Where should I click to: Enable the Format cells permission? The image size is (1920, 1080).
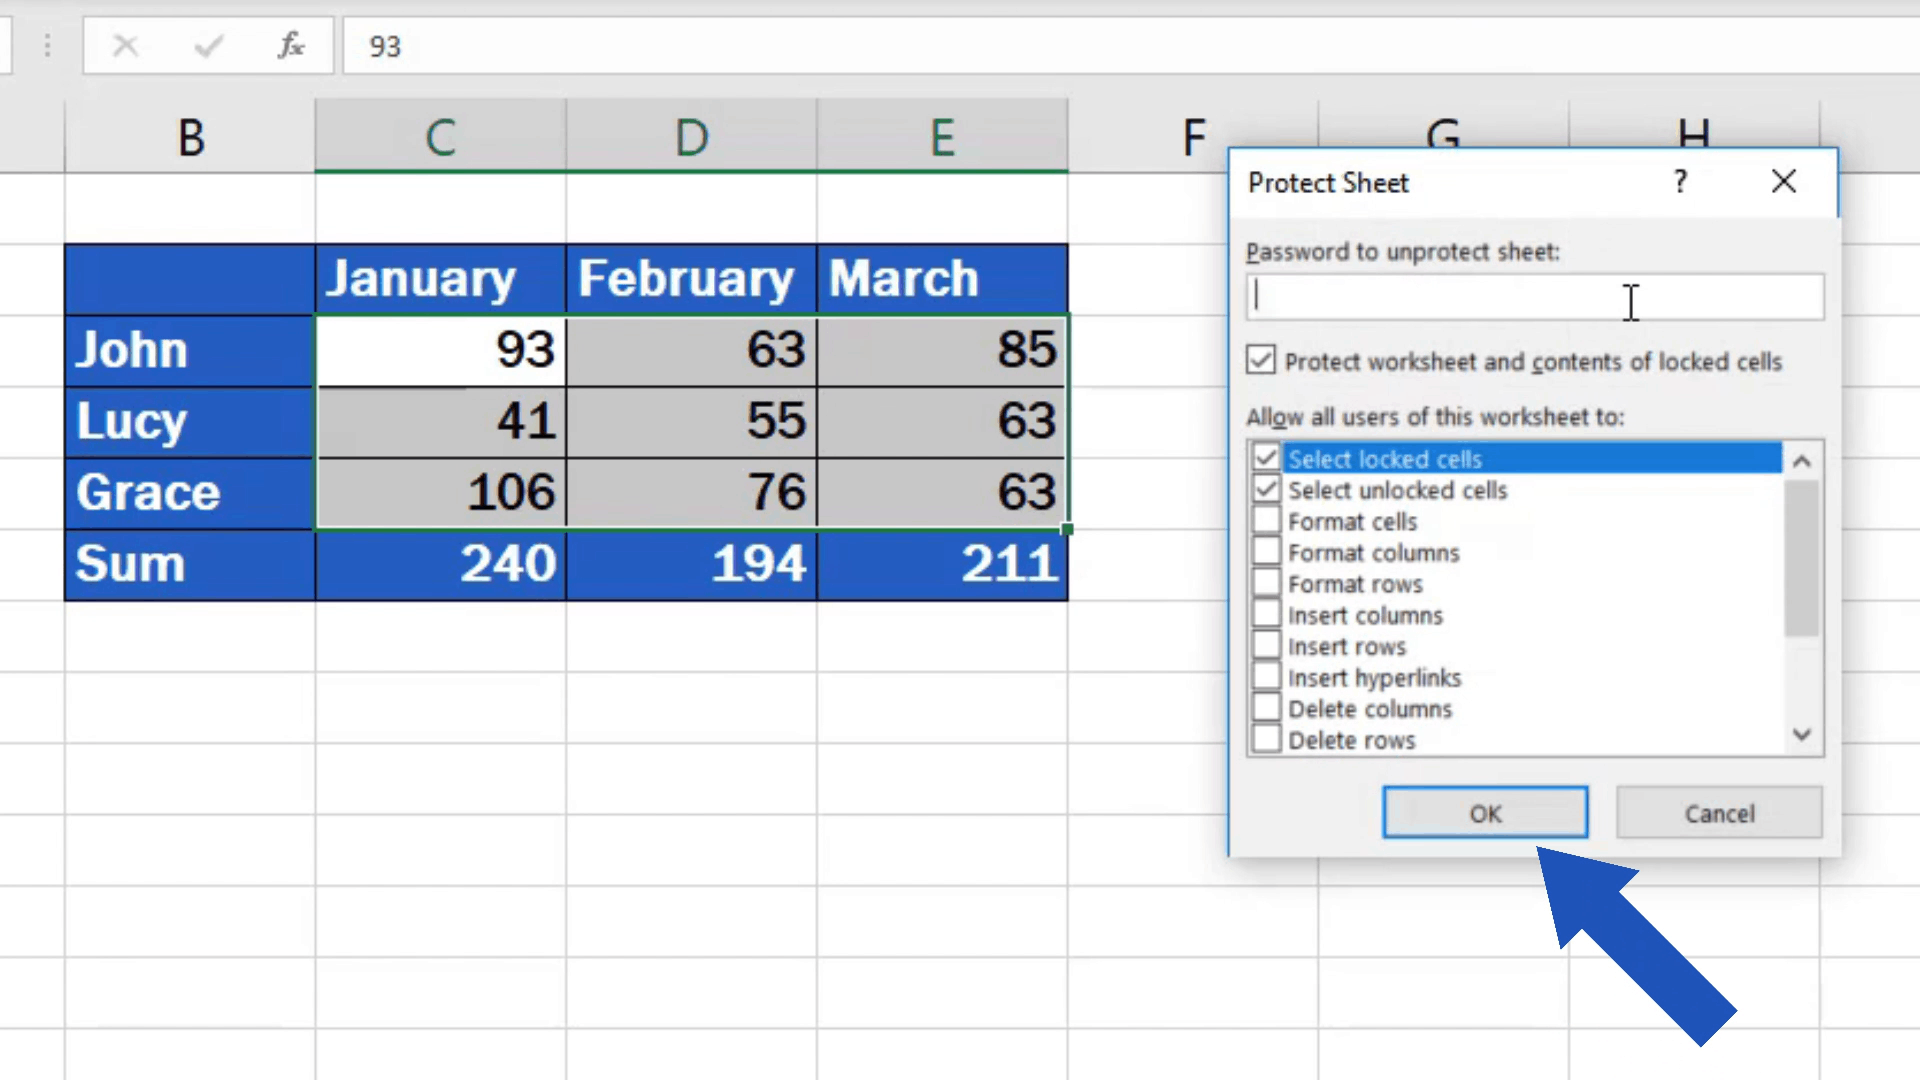point(1266,521)
